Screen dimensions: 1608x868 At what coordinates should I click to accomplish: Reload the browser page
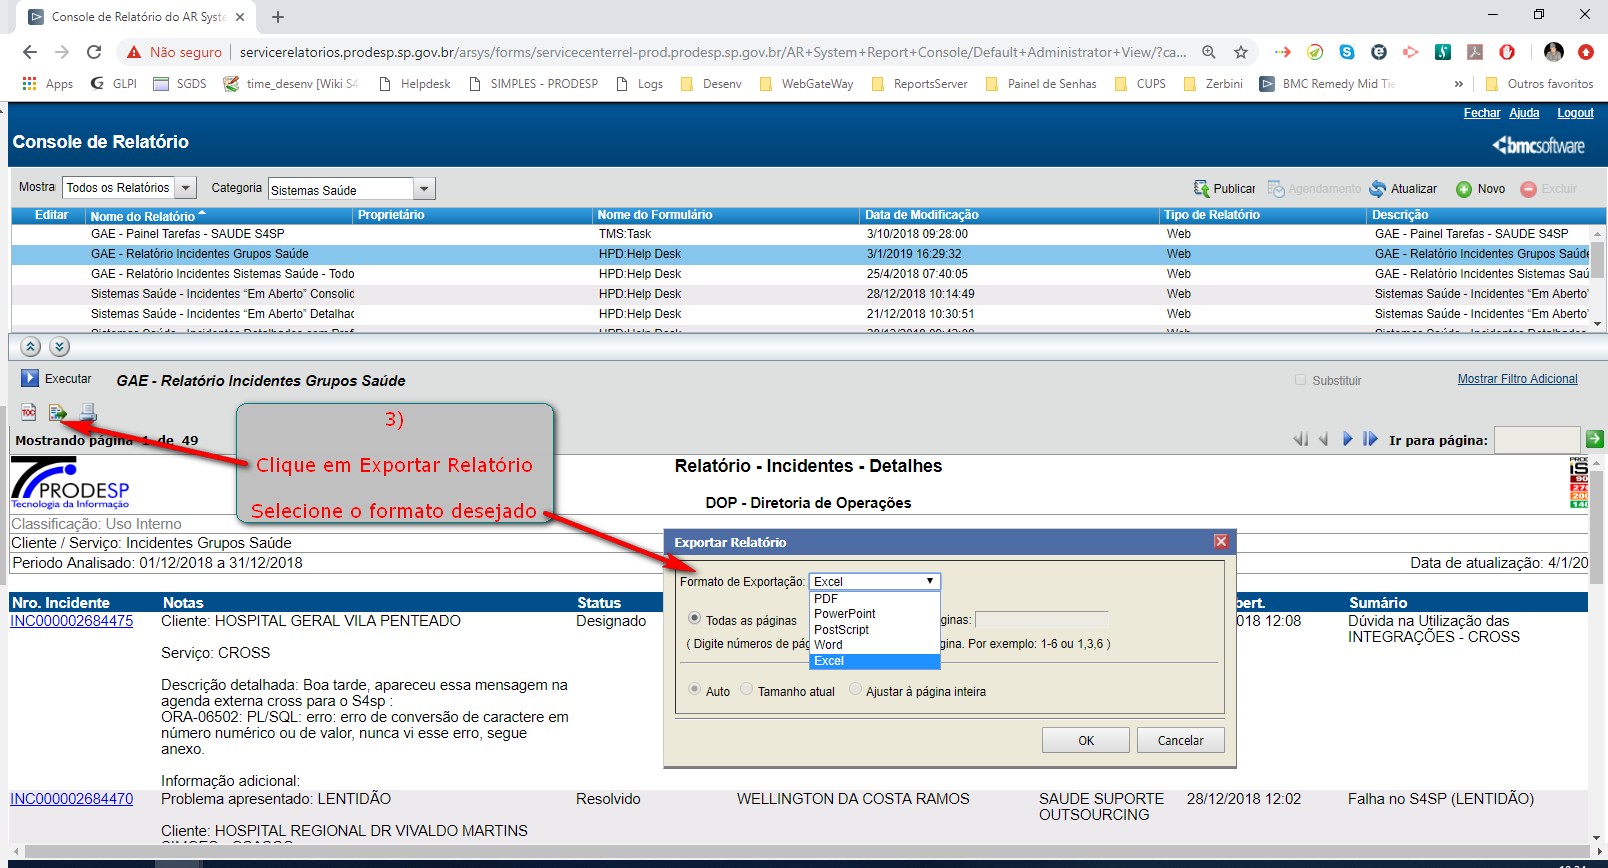94,52
